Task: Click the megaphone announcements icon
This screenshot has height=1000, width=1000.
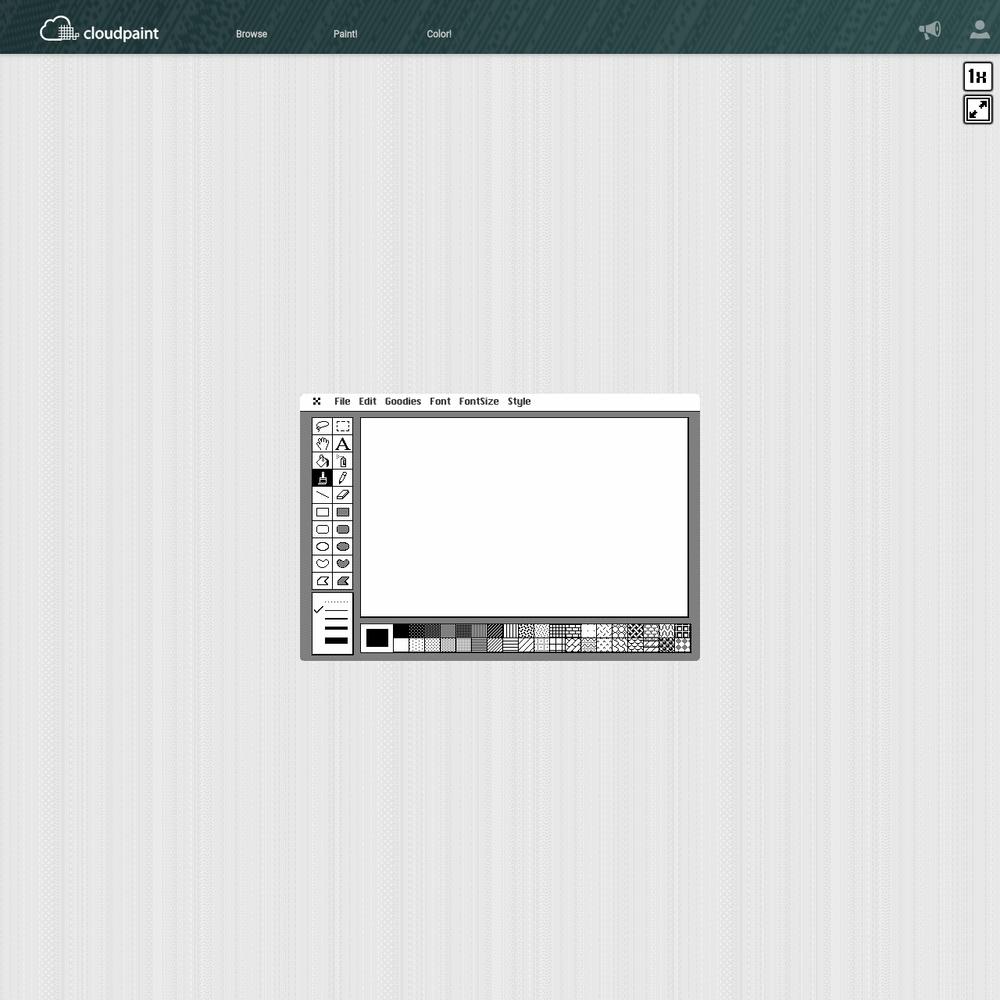Action: [929, 30]
